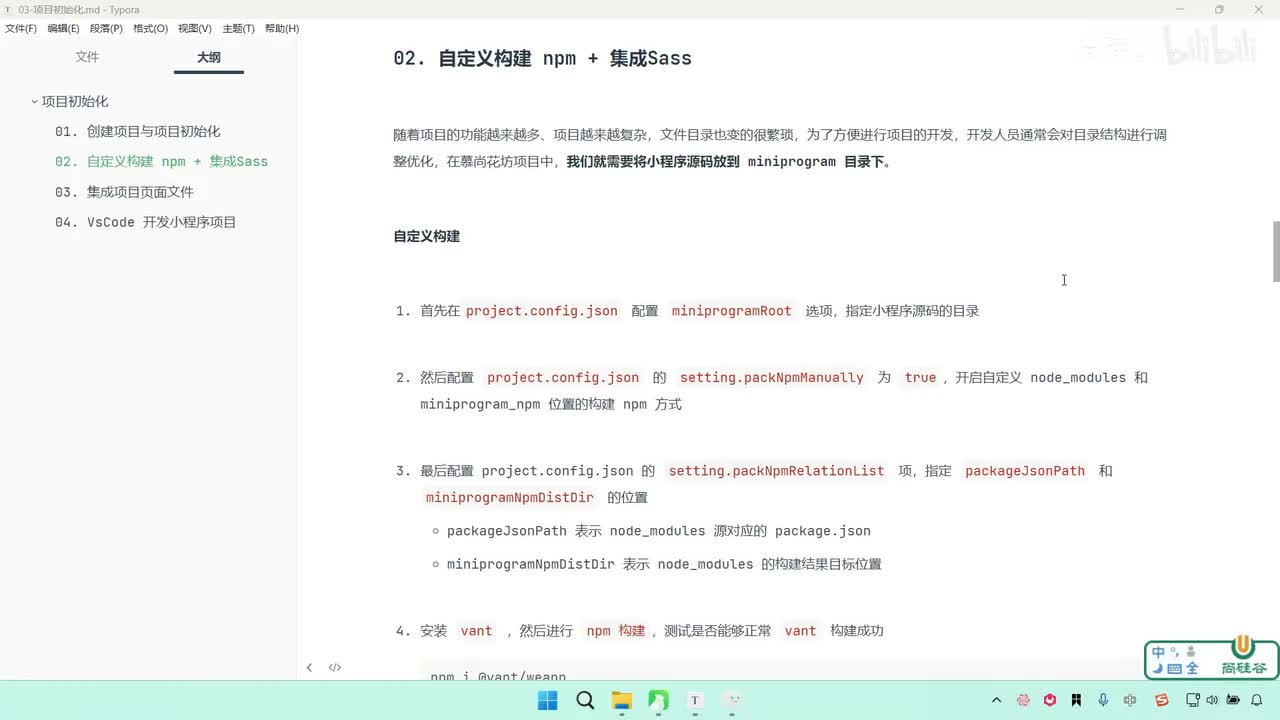Click the red inline code packageJsonPath in step 3

point(1024,471)
